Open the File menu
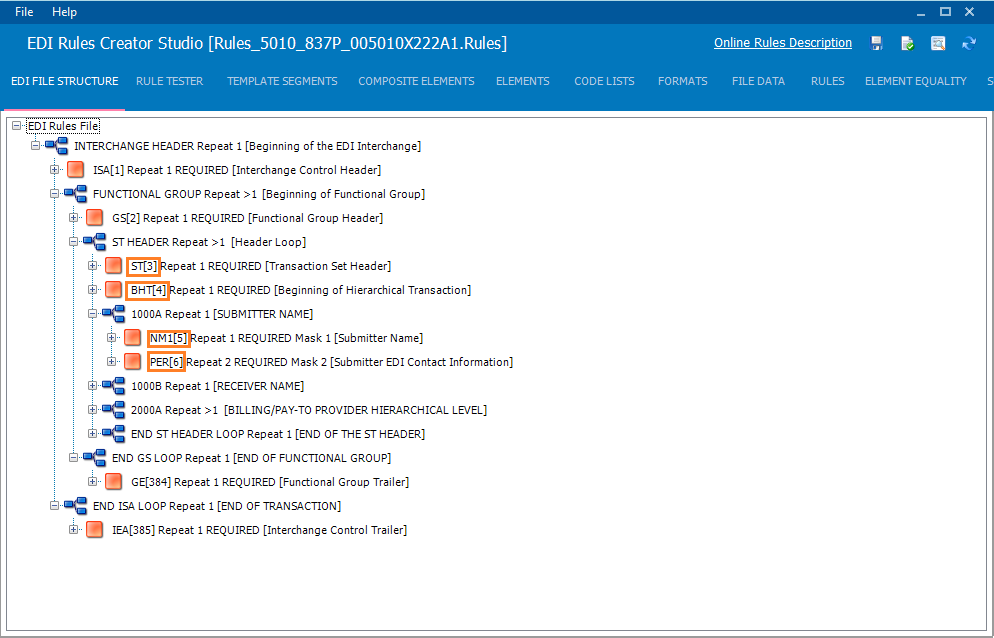994x638 pixels. tap(24, 12)
